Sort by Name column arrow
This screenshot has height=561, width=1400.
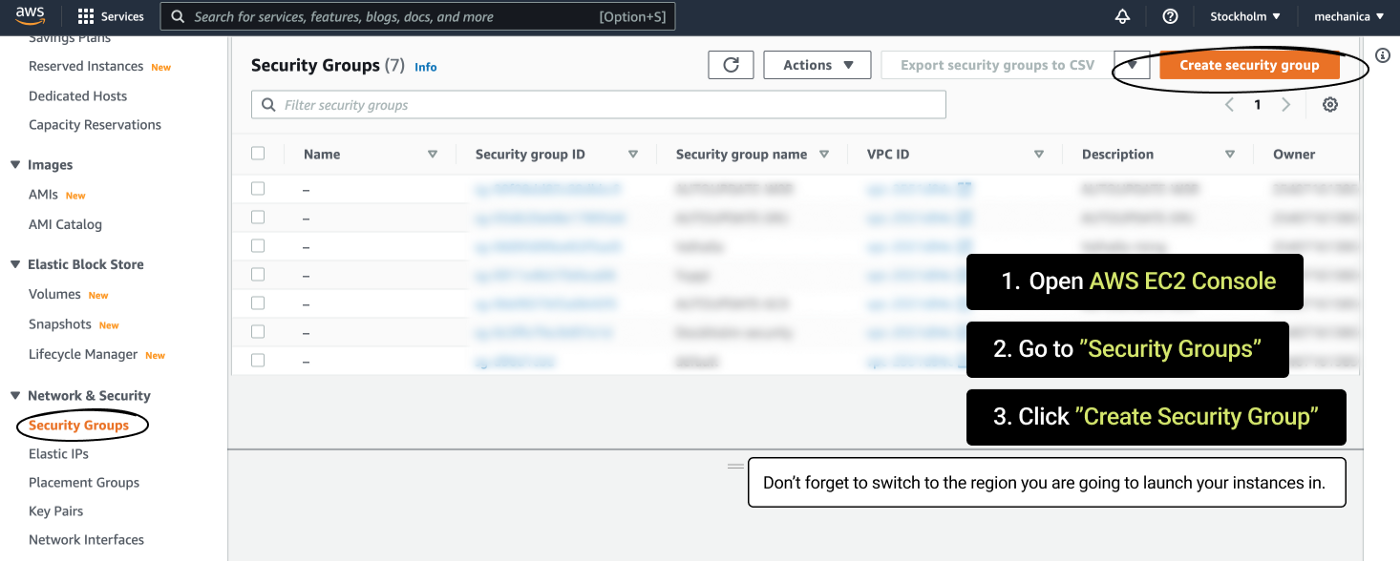tap(433, 154)
